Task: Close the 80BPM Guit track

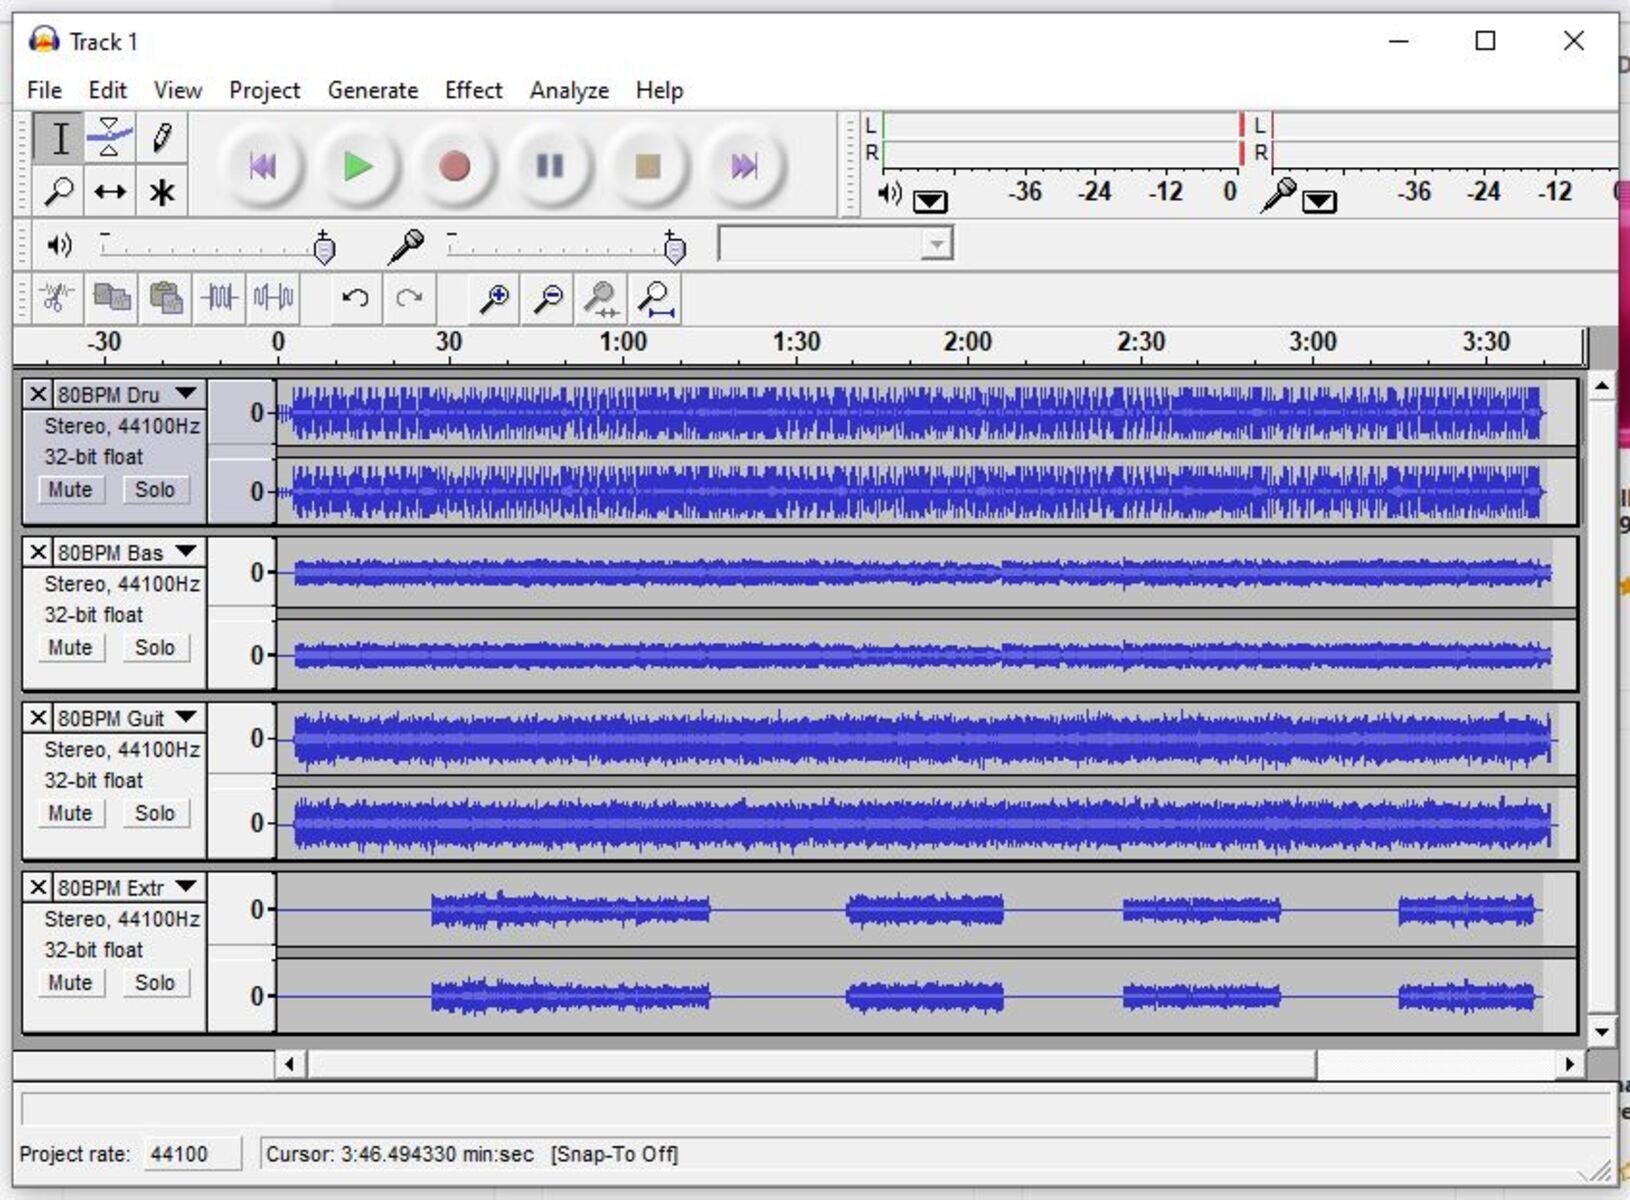Action: click(x=38, y=718)
